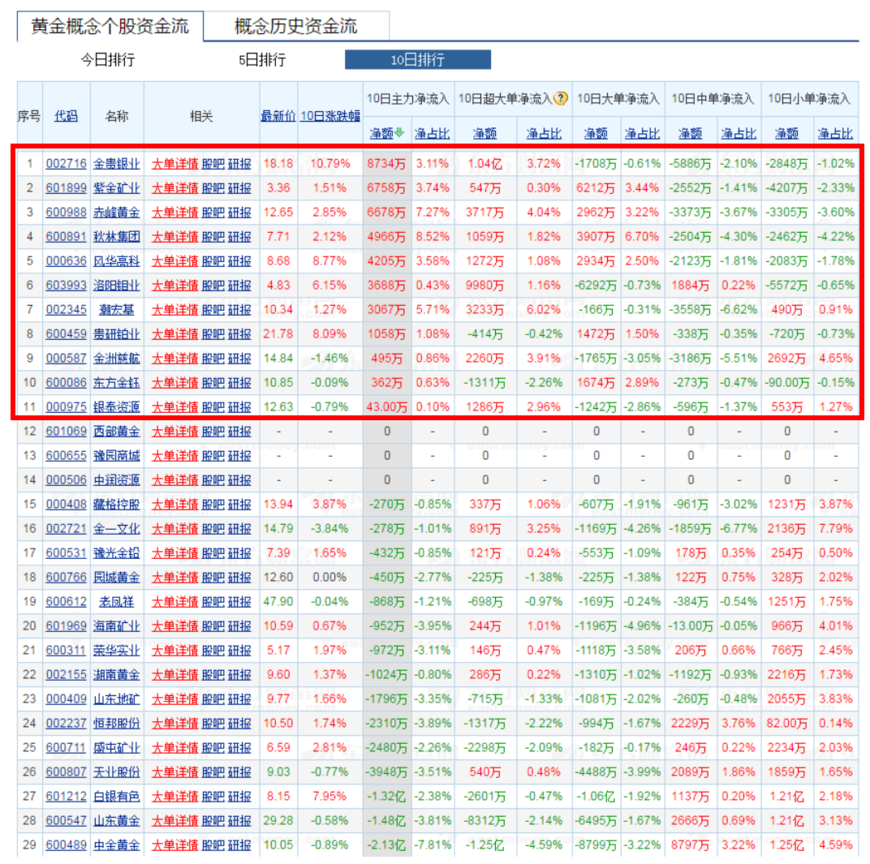Click the 名称 column header
The image size is (870, 864).
[117, 116]
